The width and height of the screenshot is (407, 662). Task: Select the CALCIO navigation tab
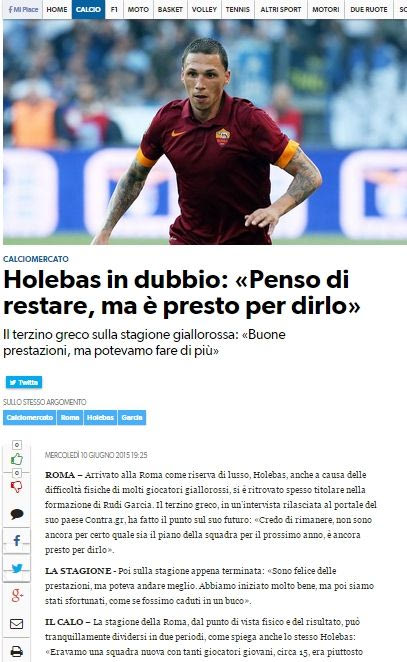(88, 9)
